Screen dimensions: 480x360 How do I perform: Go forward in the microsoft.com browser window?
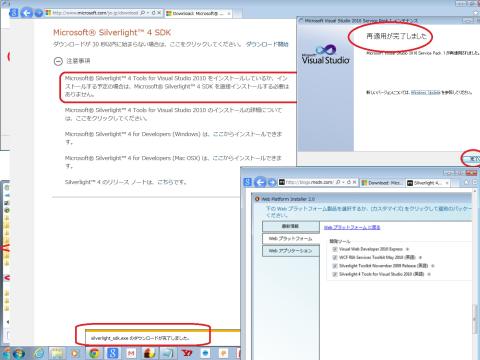tap(39, 13)
